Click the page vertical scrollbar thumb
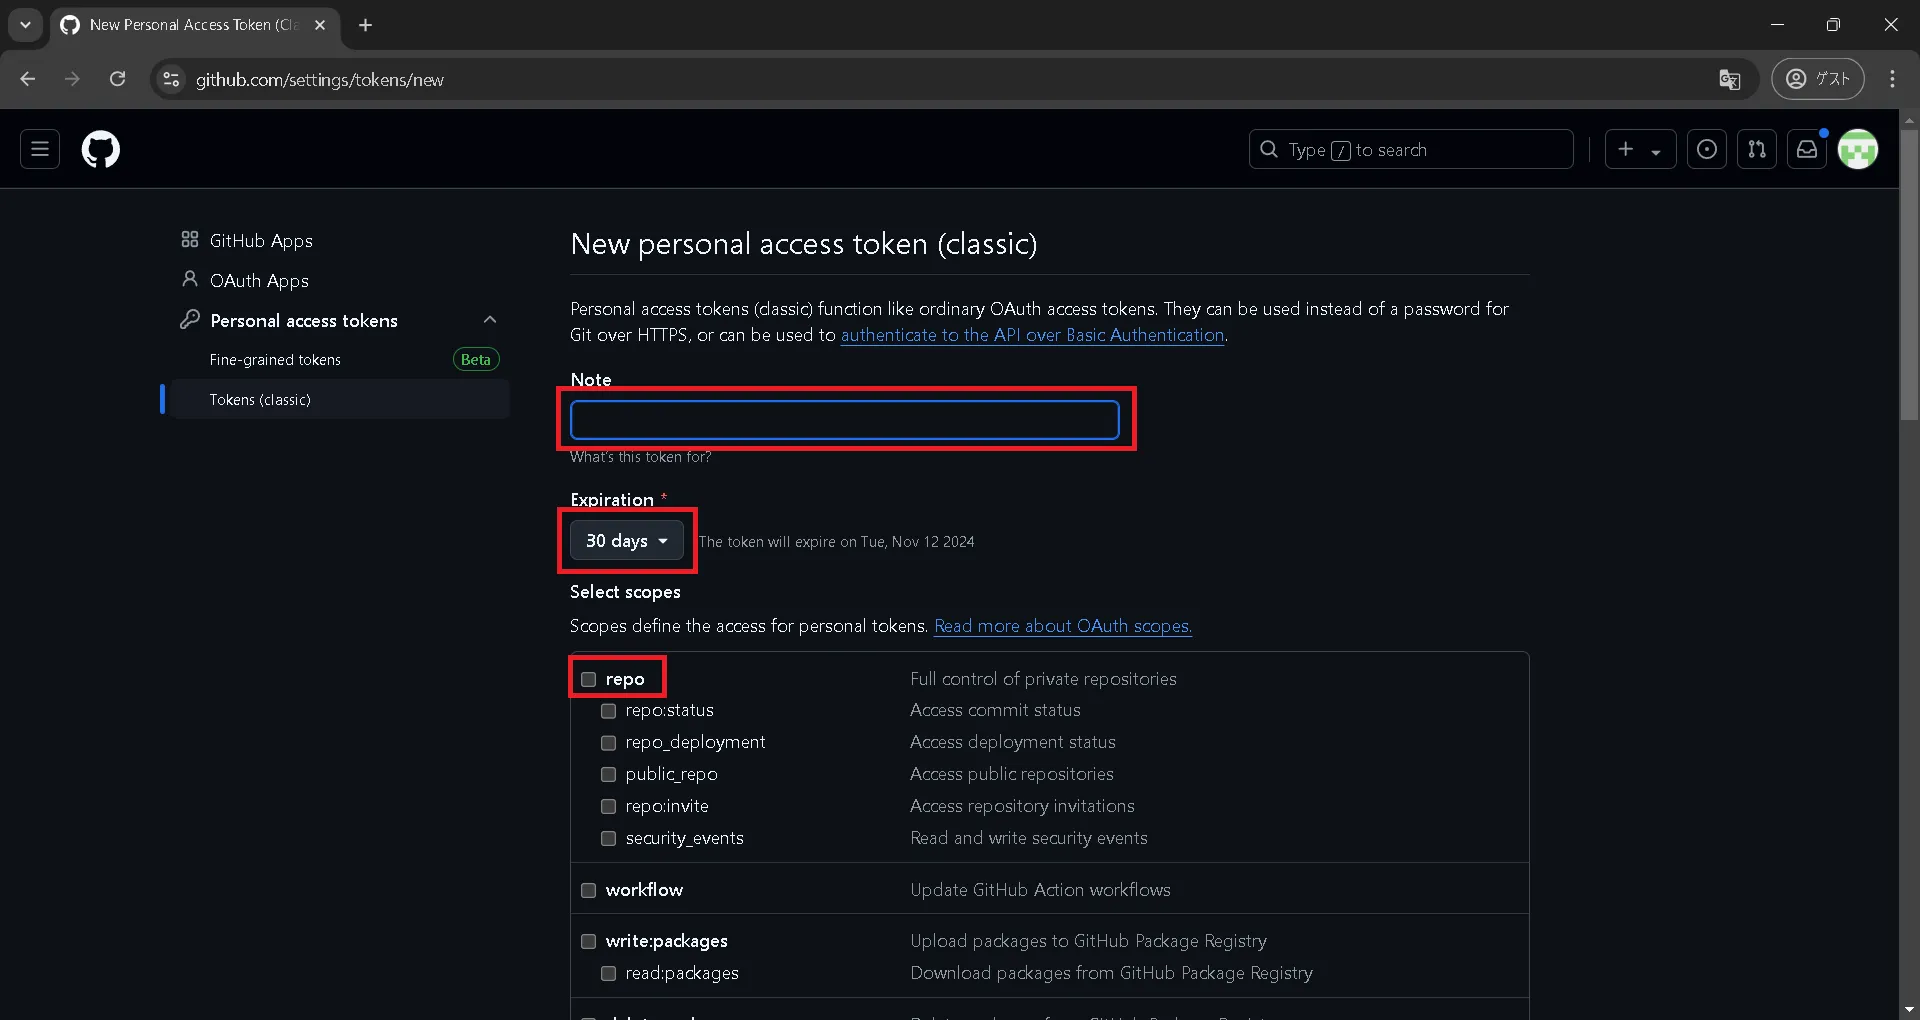 pyautogui.click(x=1909, y=275)
